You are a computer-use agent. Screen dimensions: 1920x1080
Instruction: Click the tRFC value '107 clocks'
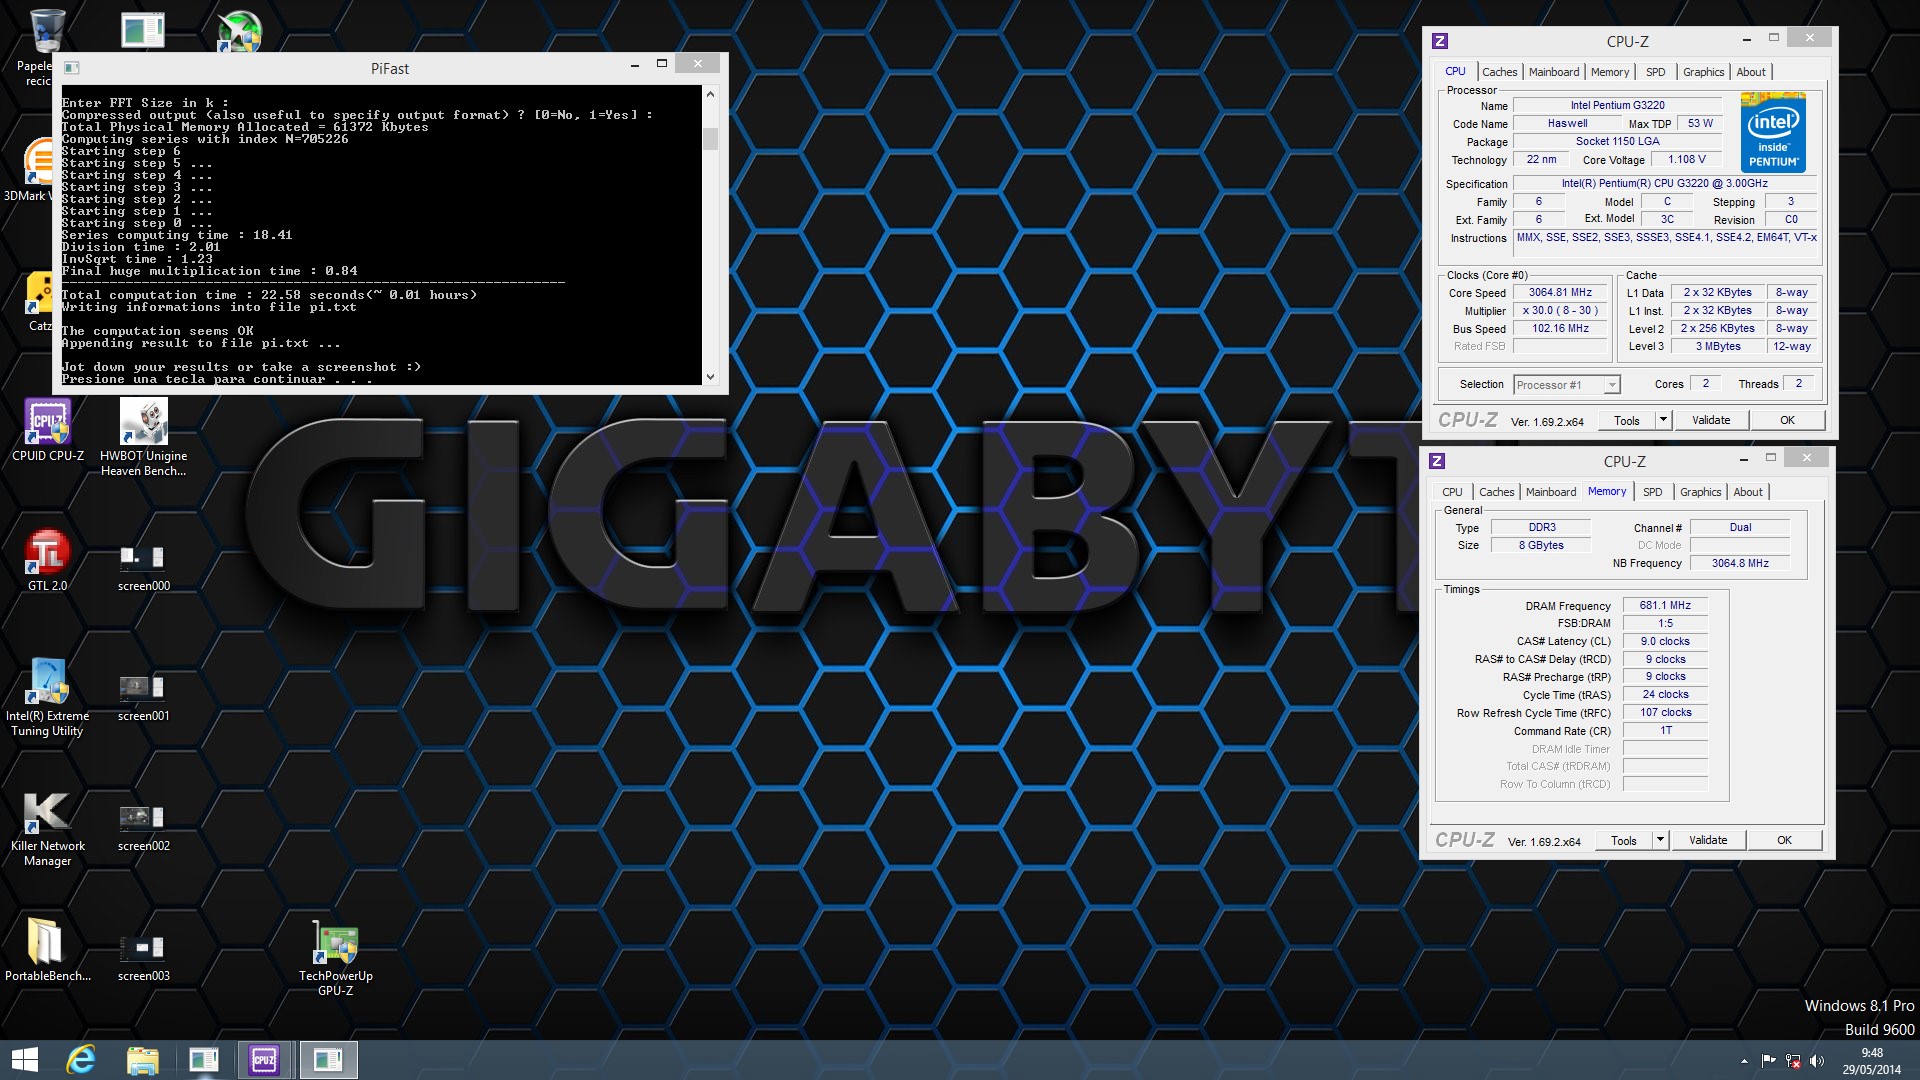tap(1665, 713)
